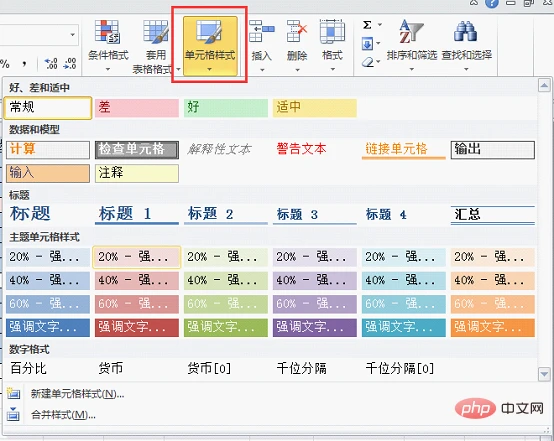
Task: Choose the purple 强调文字 accent swatch
Action: (314, 327)
